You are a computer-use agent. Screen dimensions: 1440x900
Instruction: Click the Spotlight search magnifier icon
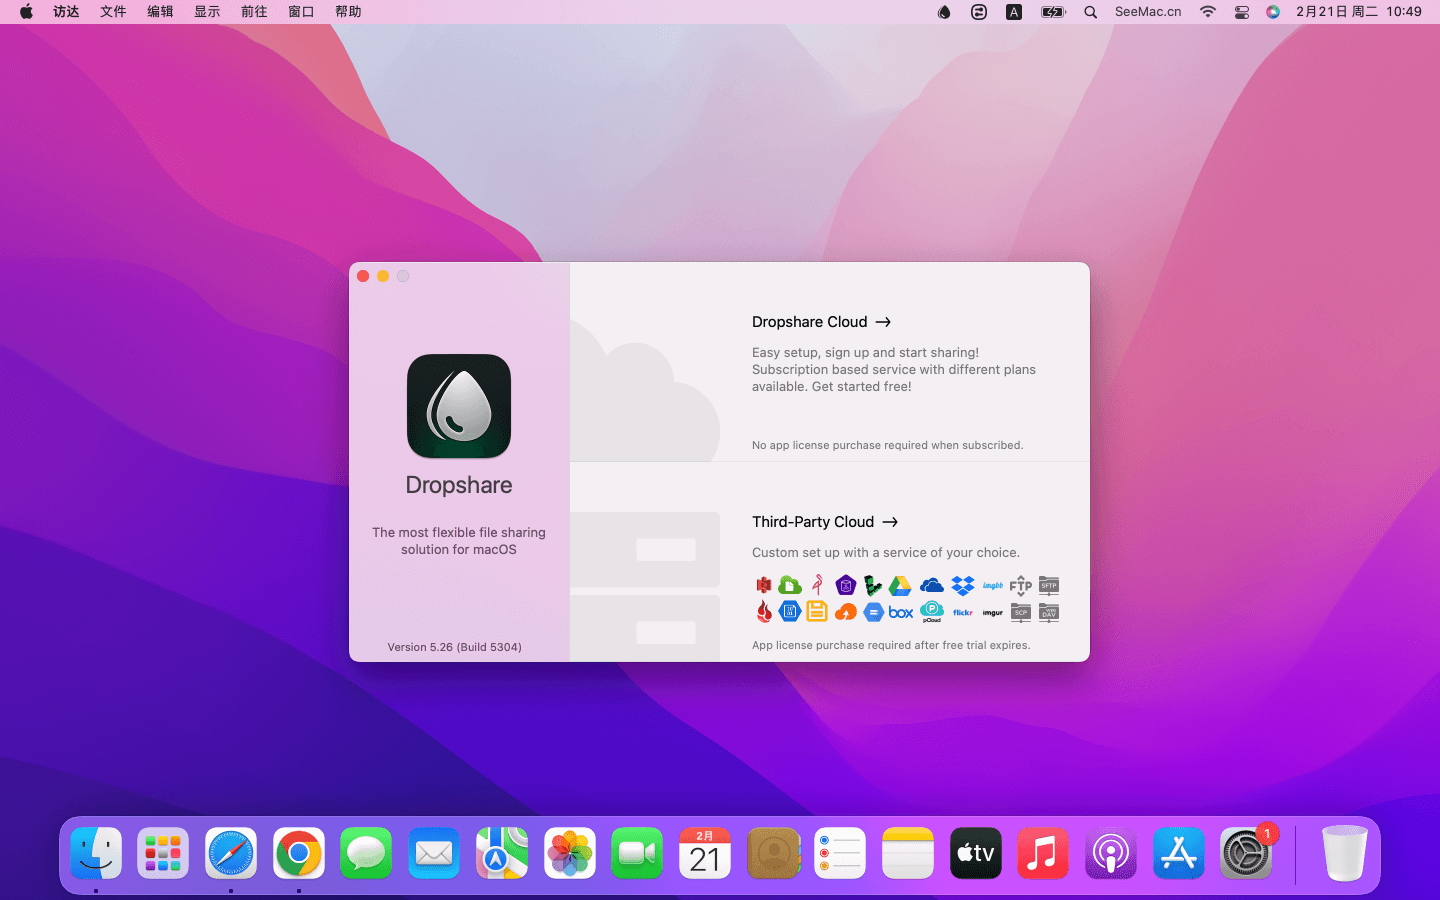pos(1091,12)
